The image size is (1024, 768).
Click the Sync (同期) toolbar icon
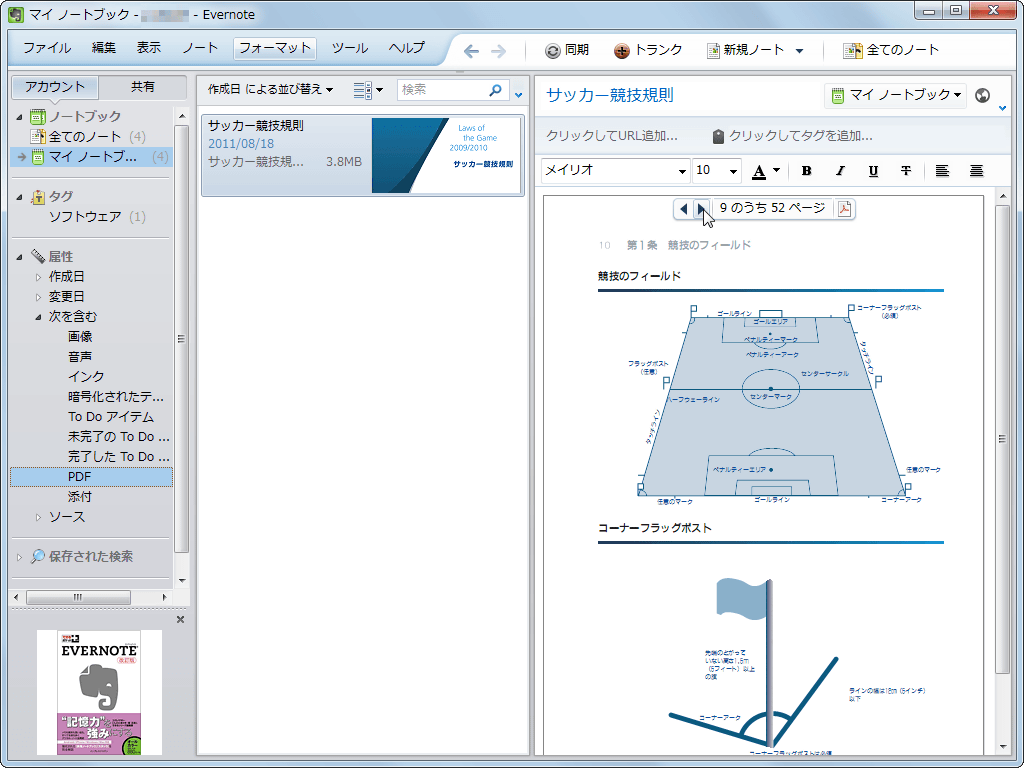[x=552, y=50]
